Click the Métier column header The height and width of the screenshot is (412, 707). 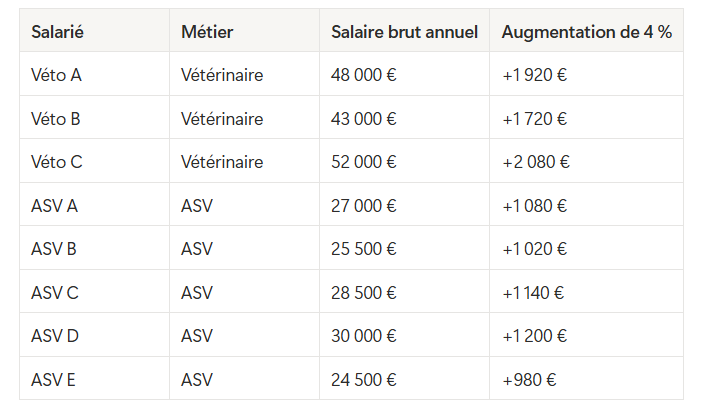click(244, 30)
